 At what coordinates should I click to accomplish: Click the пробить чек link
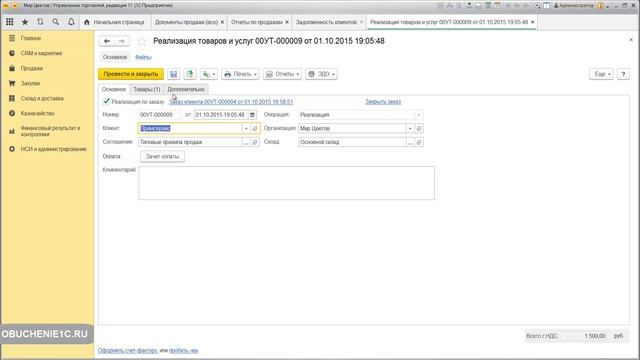click(184, 351)
